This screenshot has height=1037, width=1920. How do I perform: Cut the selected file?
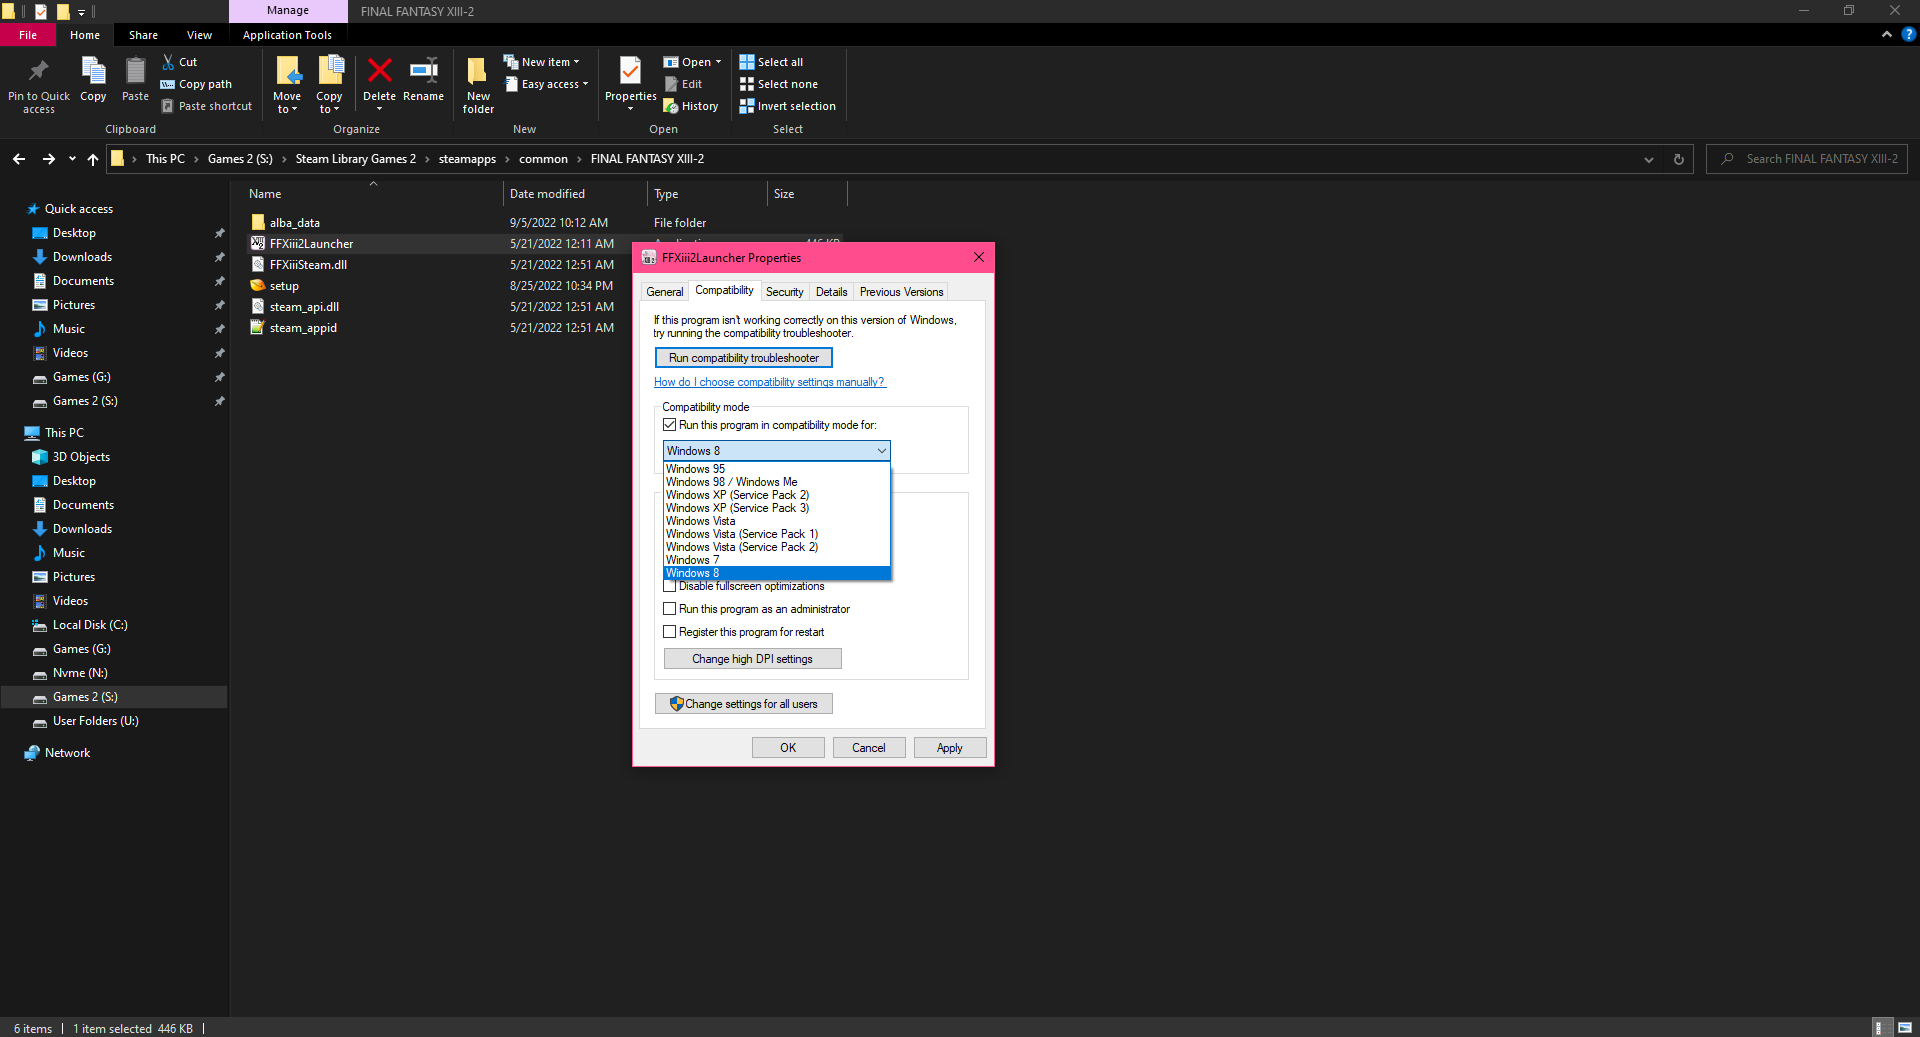[x=180, y=62]
